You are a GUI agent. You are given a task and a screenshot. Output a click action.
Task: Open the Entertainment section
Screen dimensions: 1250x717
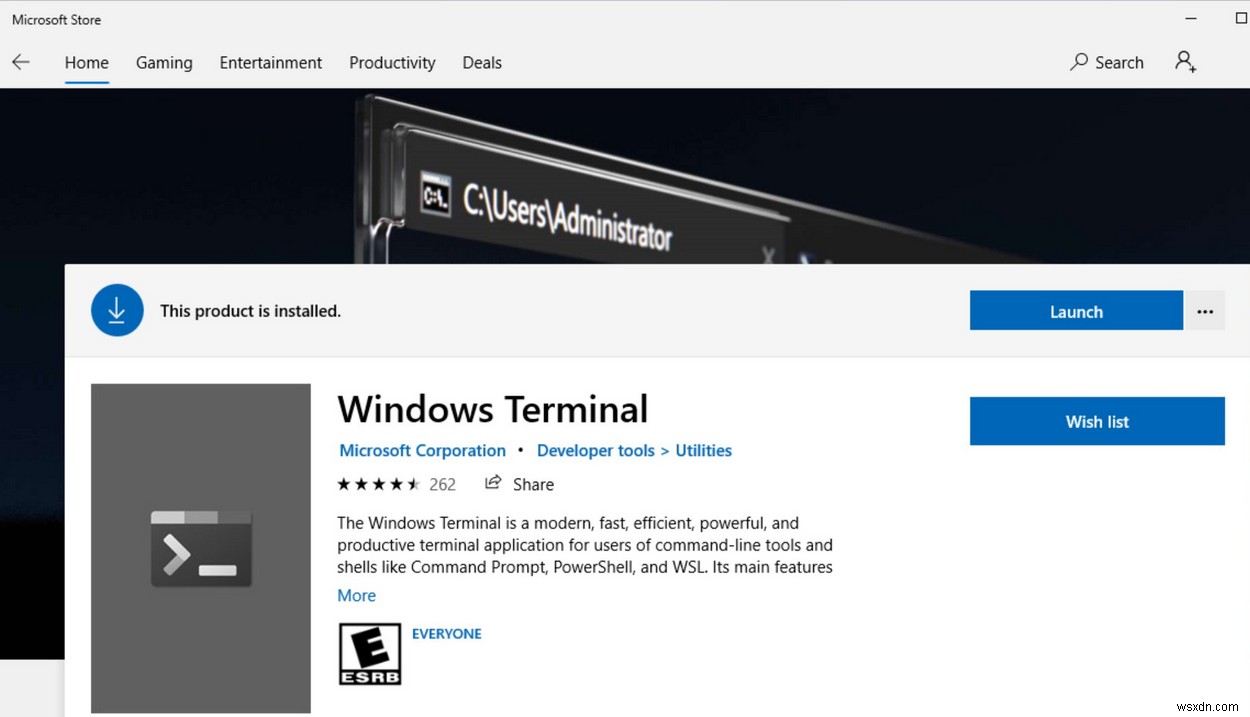(270, 62)
